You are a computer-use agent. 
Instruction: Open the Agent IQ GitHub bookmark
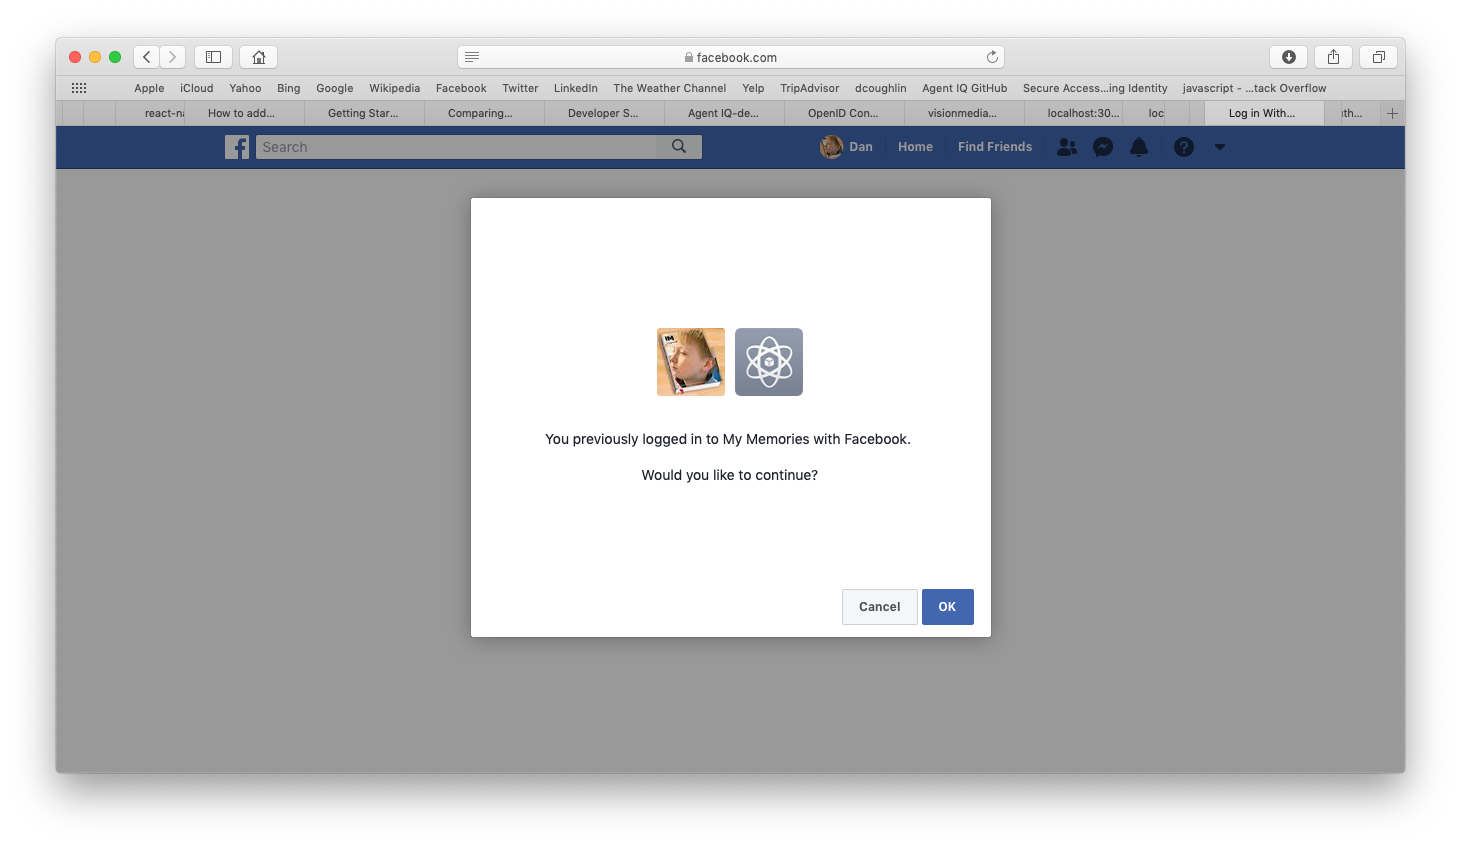965,88
